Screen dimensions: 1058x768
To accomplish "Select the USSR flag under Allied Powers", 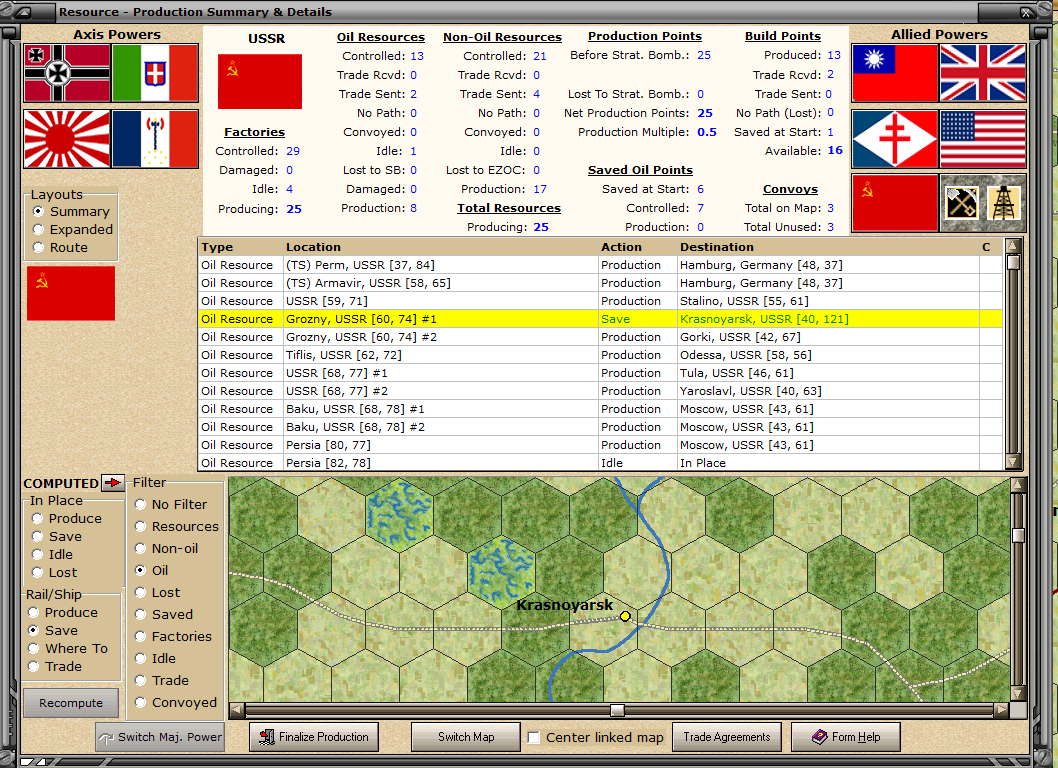I will [895, 203].
